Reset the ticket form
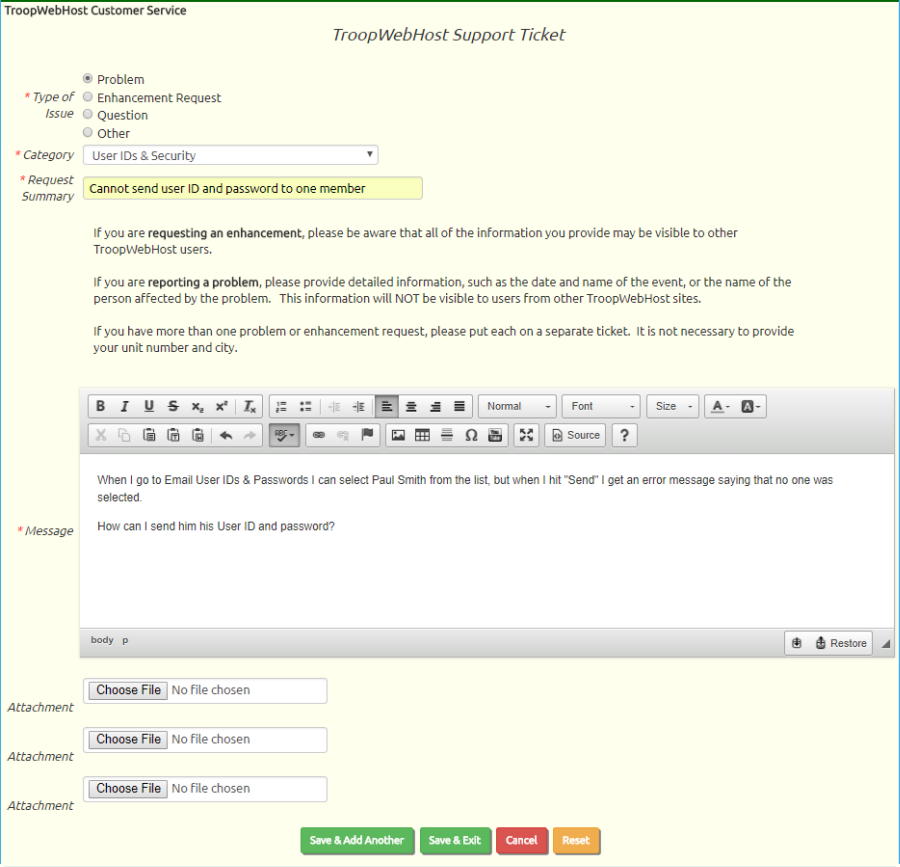 point(576,841)
